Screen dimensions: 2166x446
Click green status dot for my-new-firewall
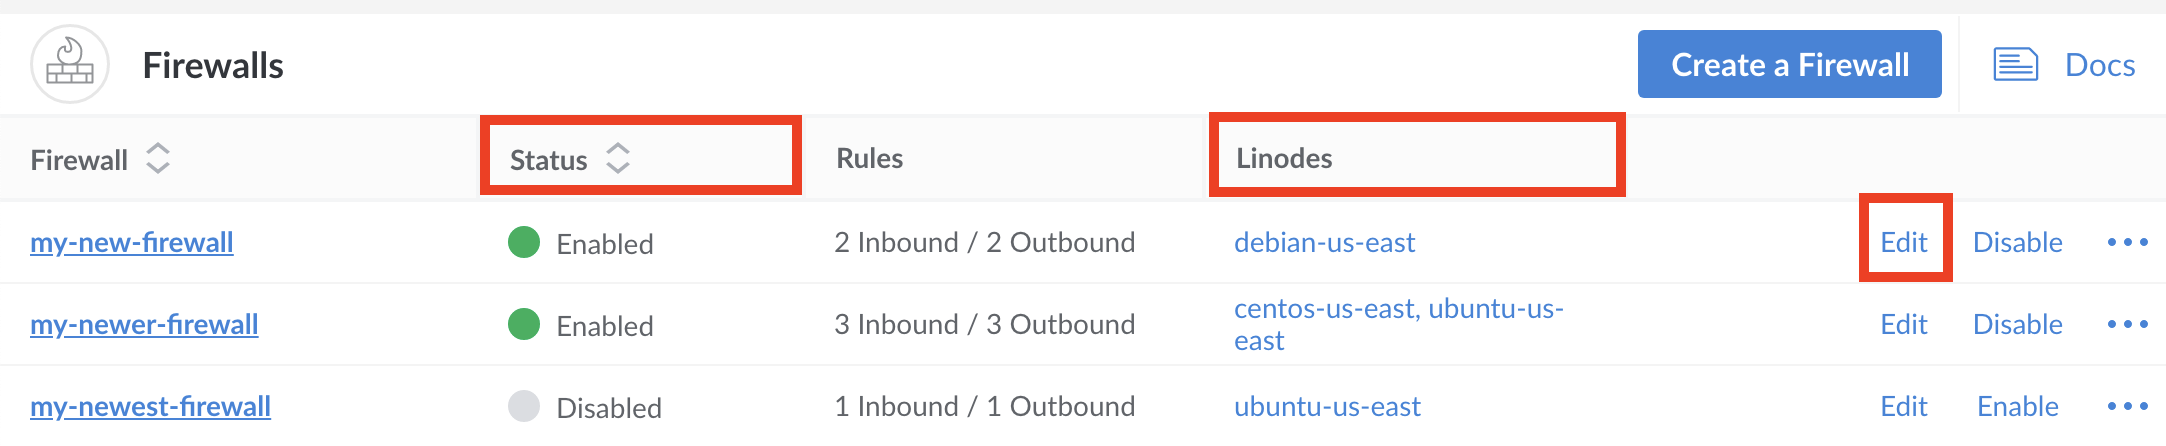coord(524,242)
